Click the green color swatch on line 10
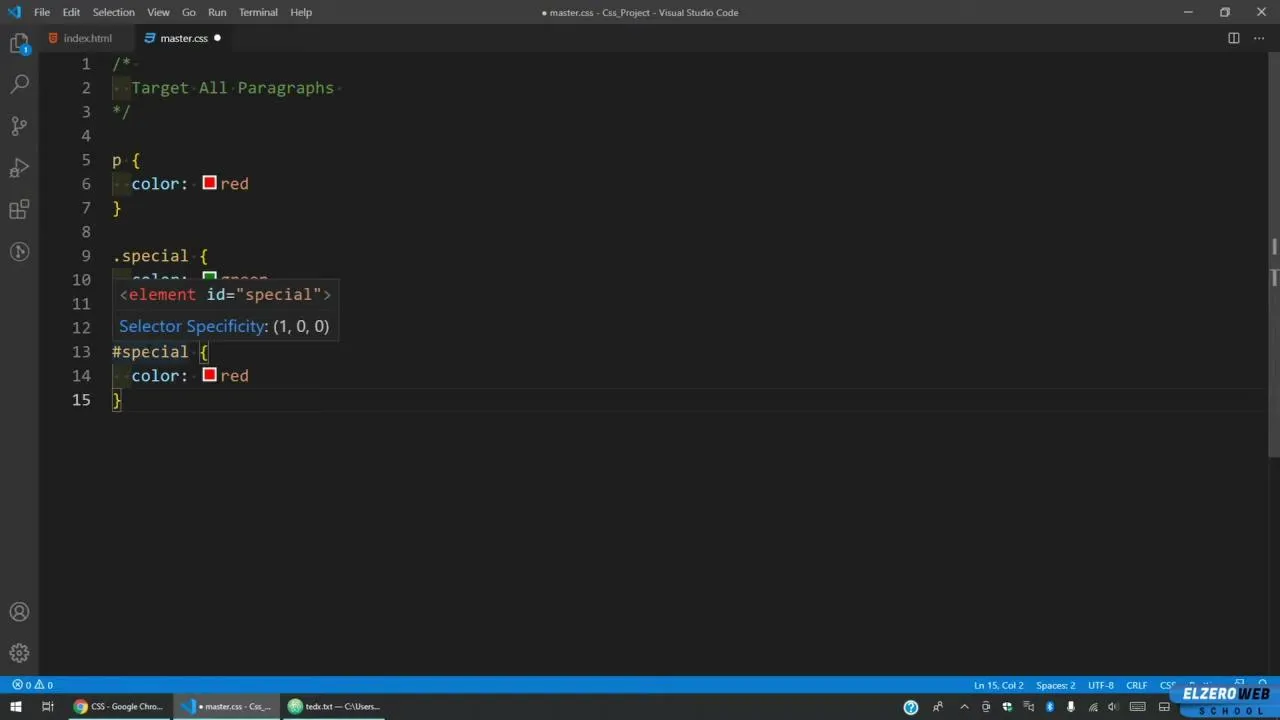Image resolution: width=1280 pixels, height=720 pixels. point(209,277)
